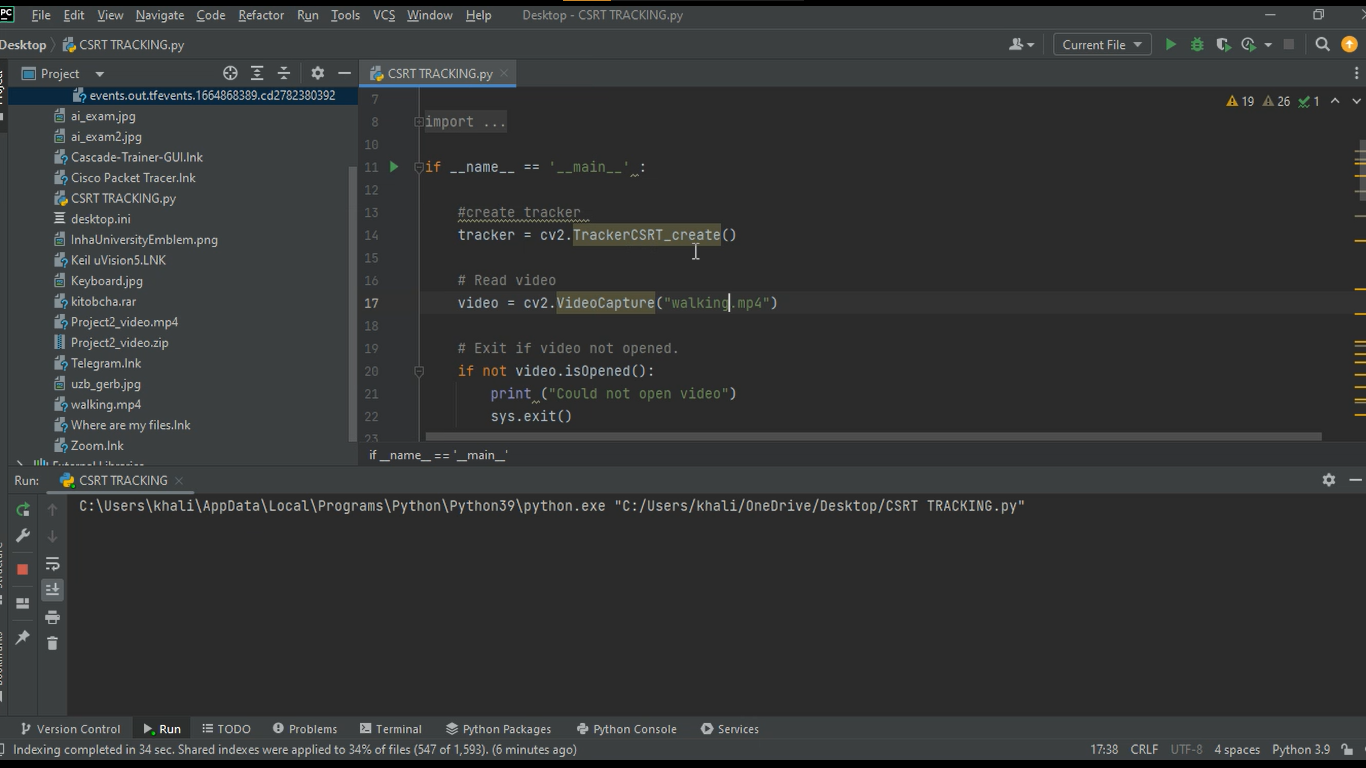The image size is (1366, 768).
Task: Switch to the Python Console tab
Action: point(626,728)
